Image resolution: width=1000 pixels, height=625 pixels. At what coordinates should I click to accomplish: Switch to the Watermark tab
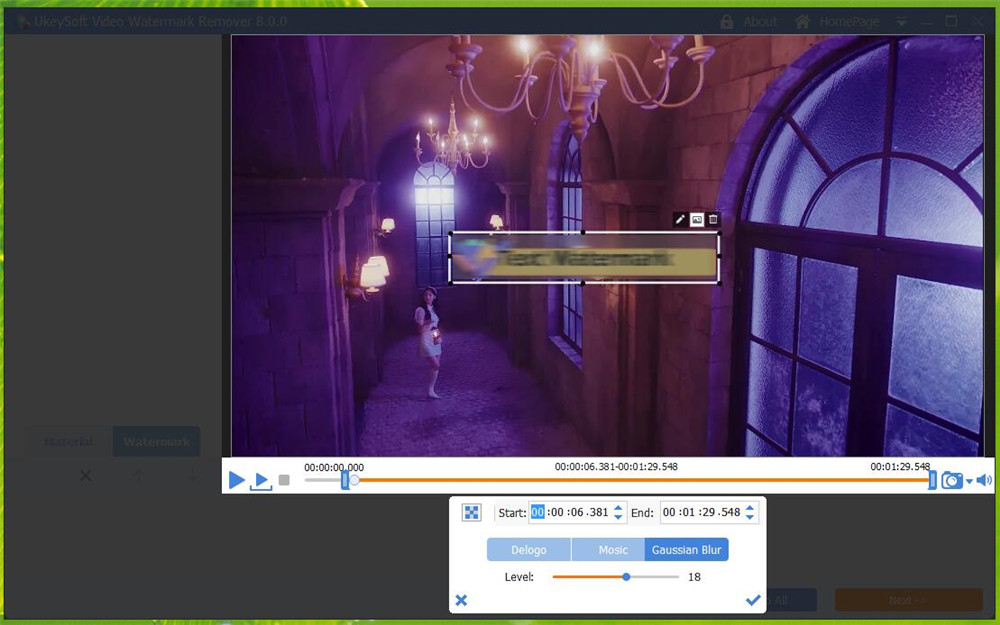point(156,441)
